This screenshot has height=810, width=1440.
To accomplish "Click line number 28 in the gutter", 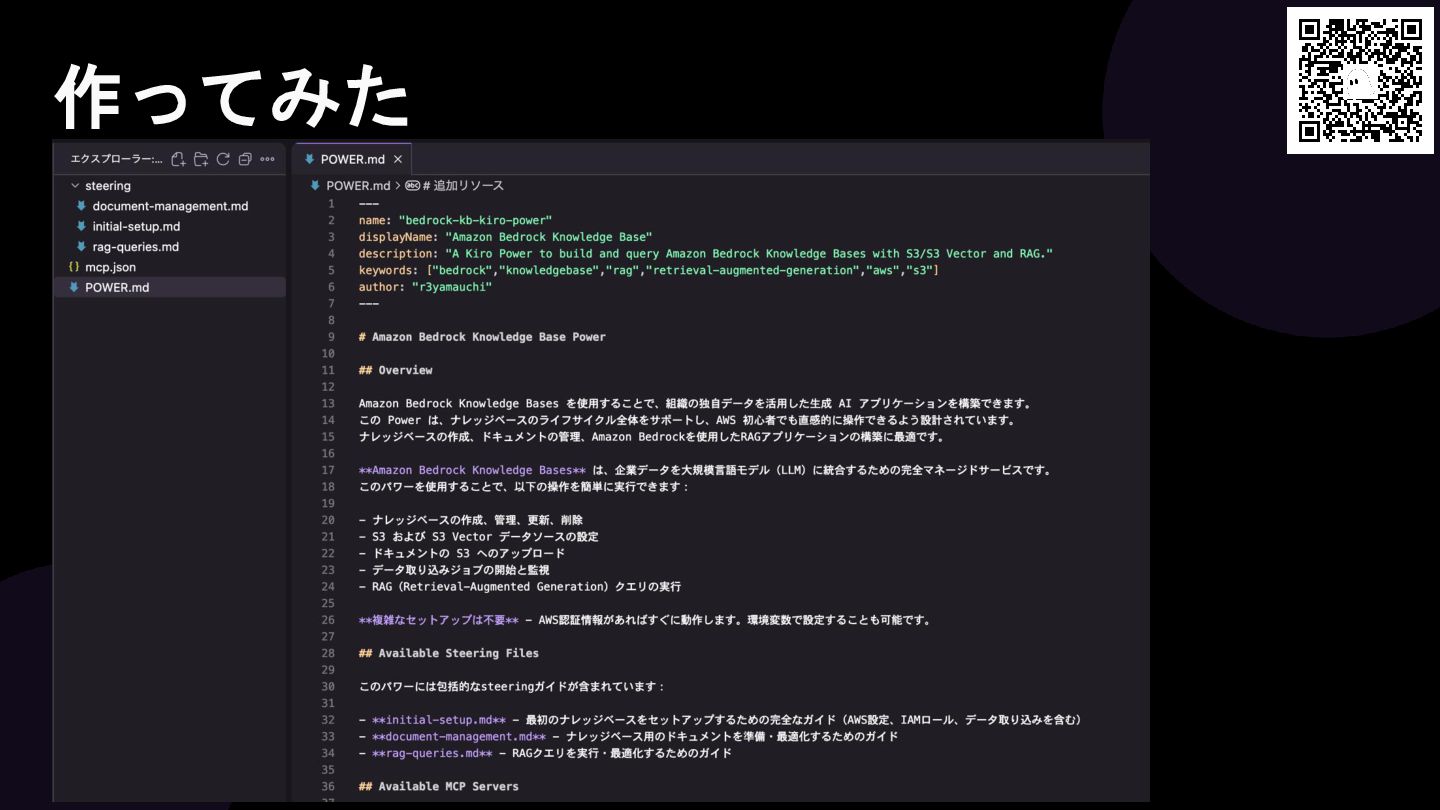I will tap(328, 653).
